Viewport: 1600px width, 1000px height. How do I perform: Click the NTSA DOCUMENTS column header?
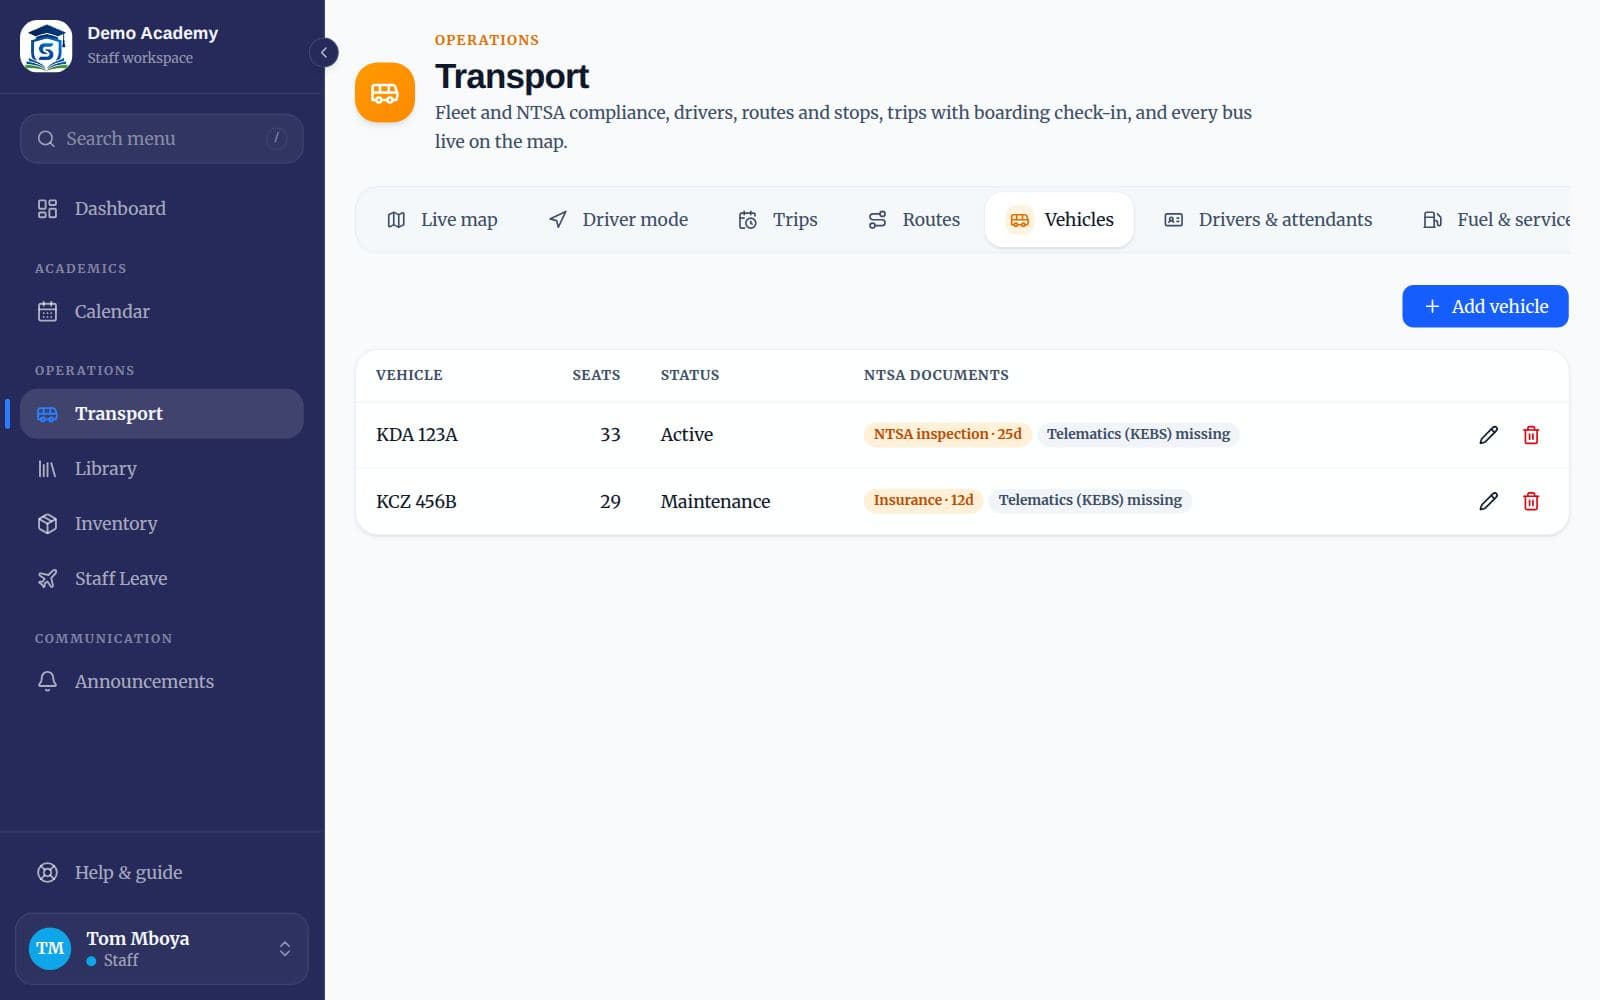coord(936,375)
